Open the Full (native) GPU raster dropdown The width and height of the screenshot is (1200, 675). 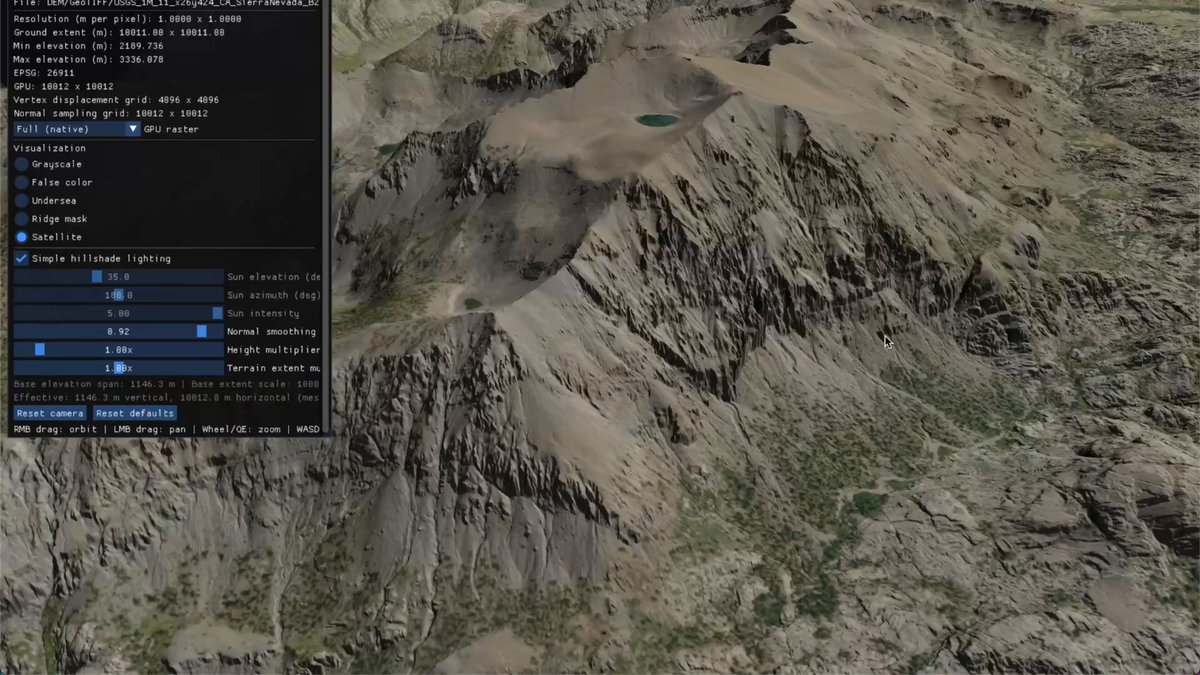[x=77, y=129]
